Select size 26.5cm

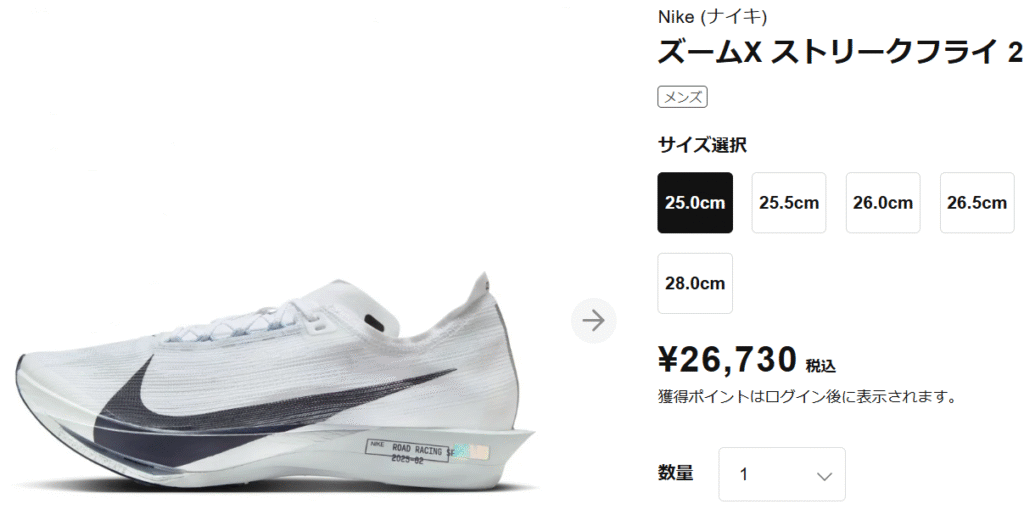[x=977, y=202]
